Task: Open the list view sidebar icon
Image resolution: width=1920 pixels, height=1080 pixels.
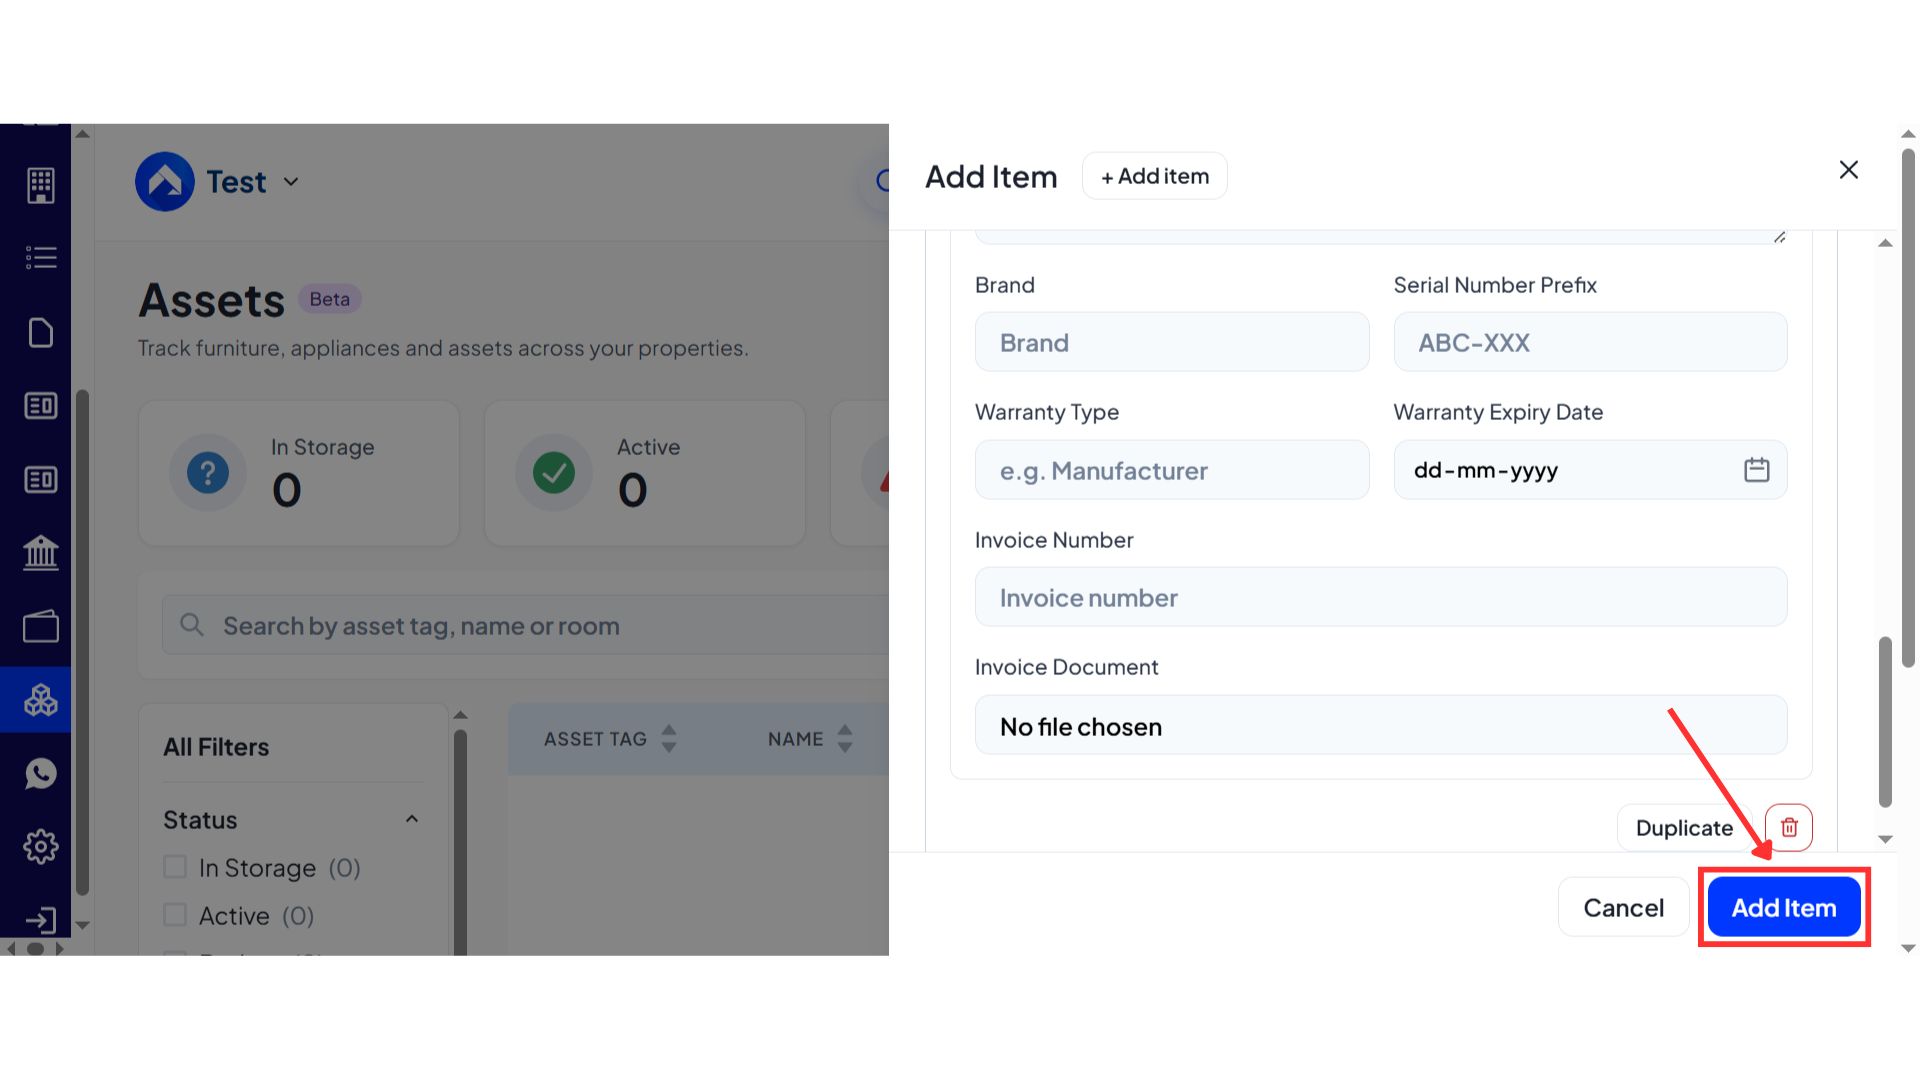Action: tap(41, 258)
